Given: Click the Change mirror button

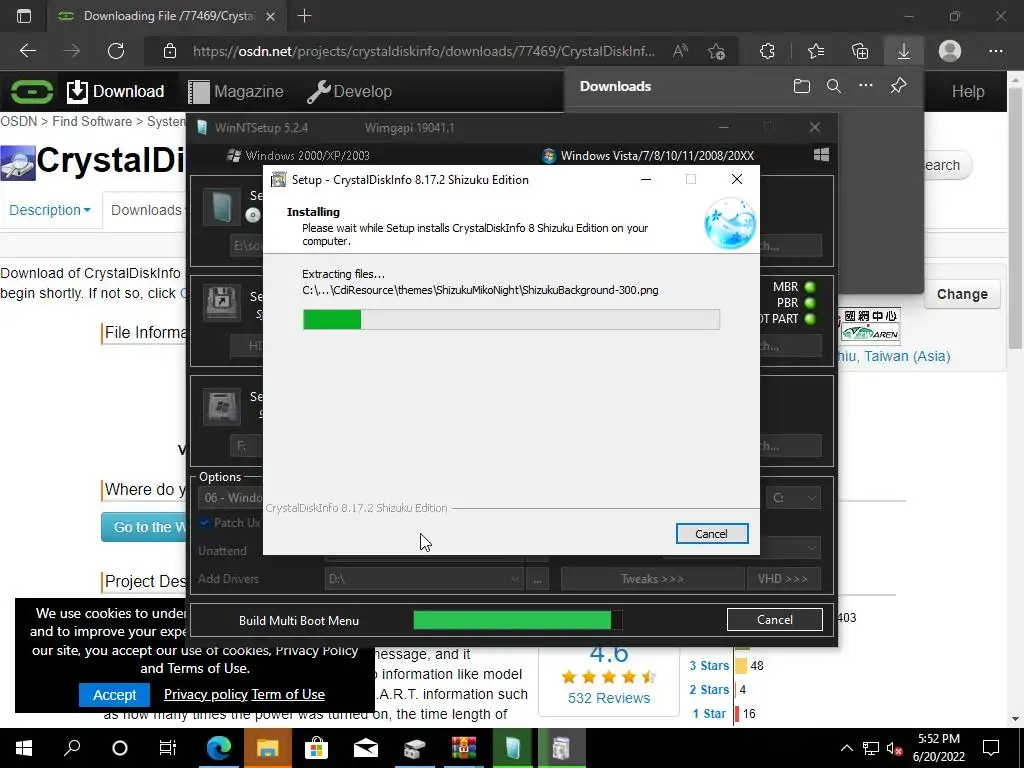Looking at the screenshot, I should click(x=962, y=295).
